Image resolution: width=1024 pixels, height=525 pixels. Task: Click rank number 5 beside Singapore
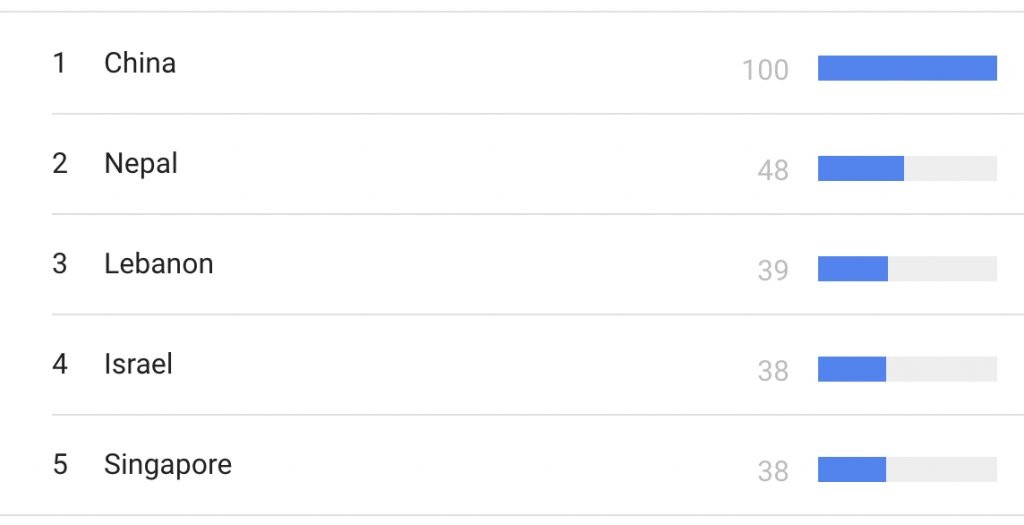tap(59, 465)
